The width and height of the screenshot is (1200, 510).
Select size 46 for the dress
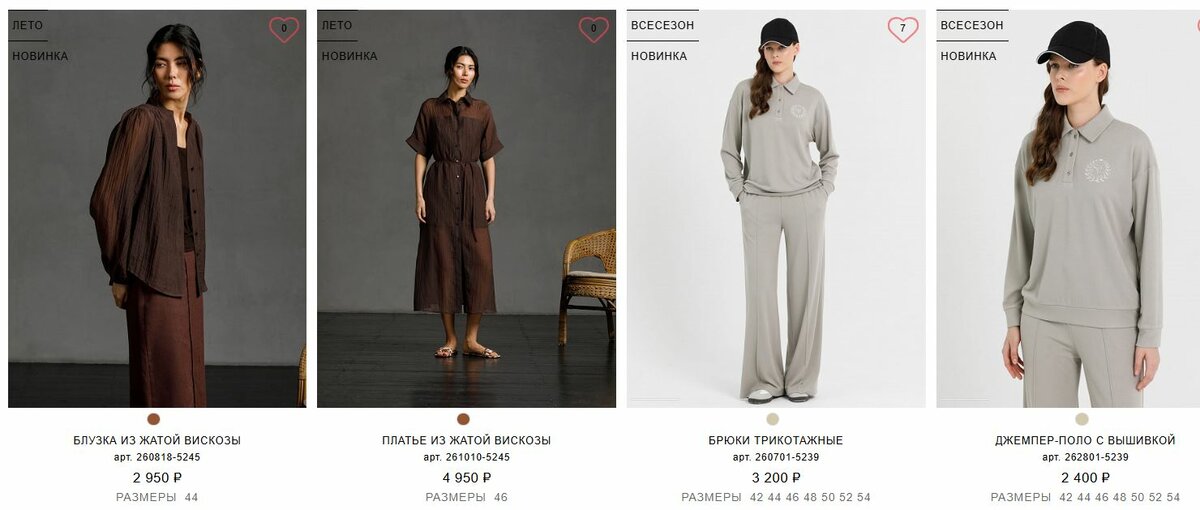coord(501,497)
